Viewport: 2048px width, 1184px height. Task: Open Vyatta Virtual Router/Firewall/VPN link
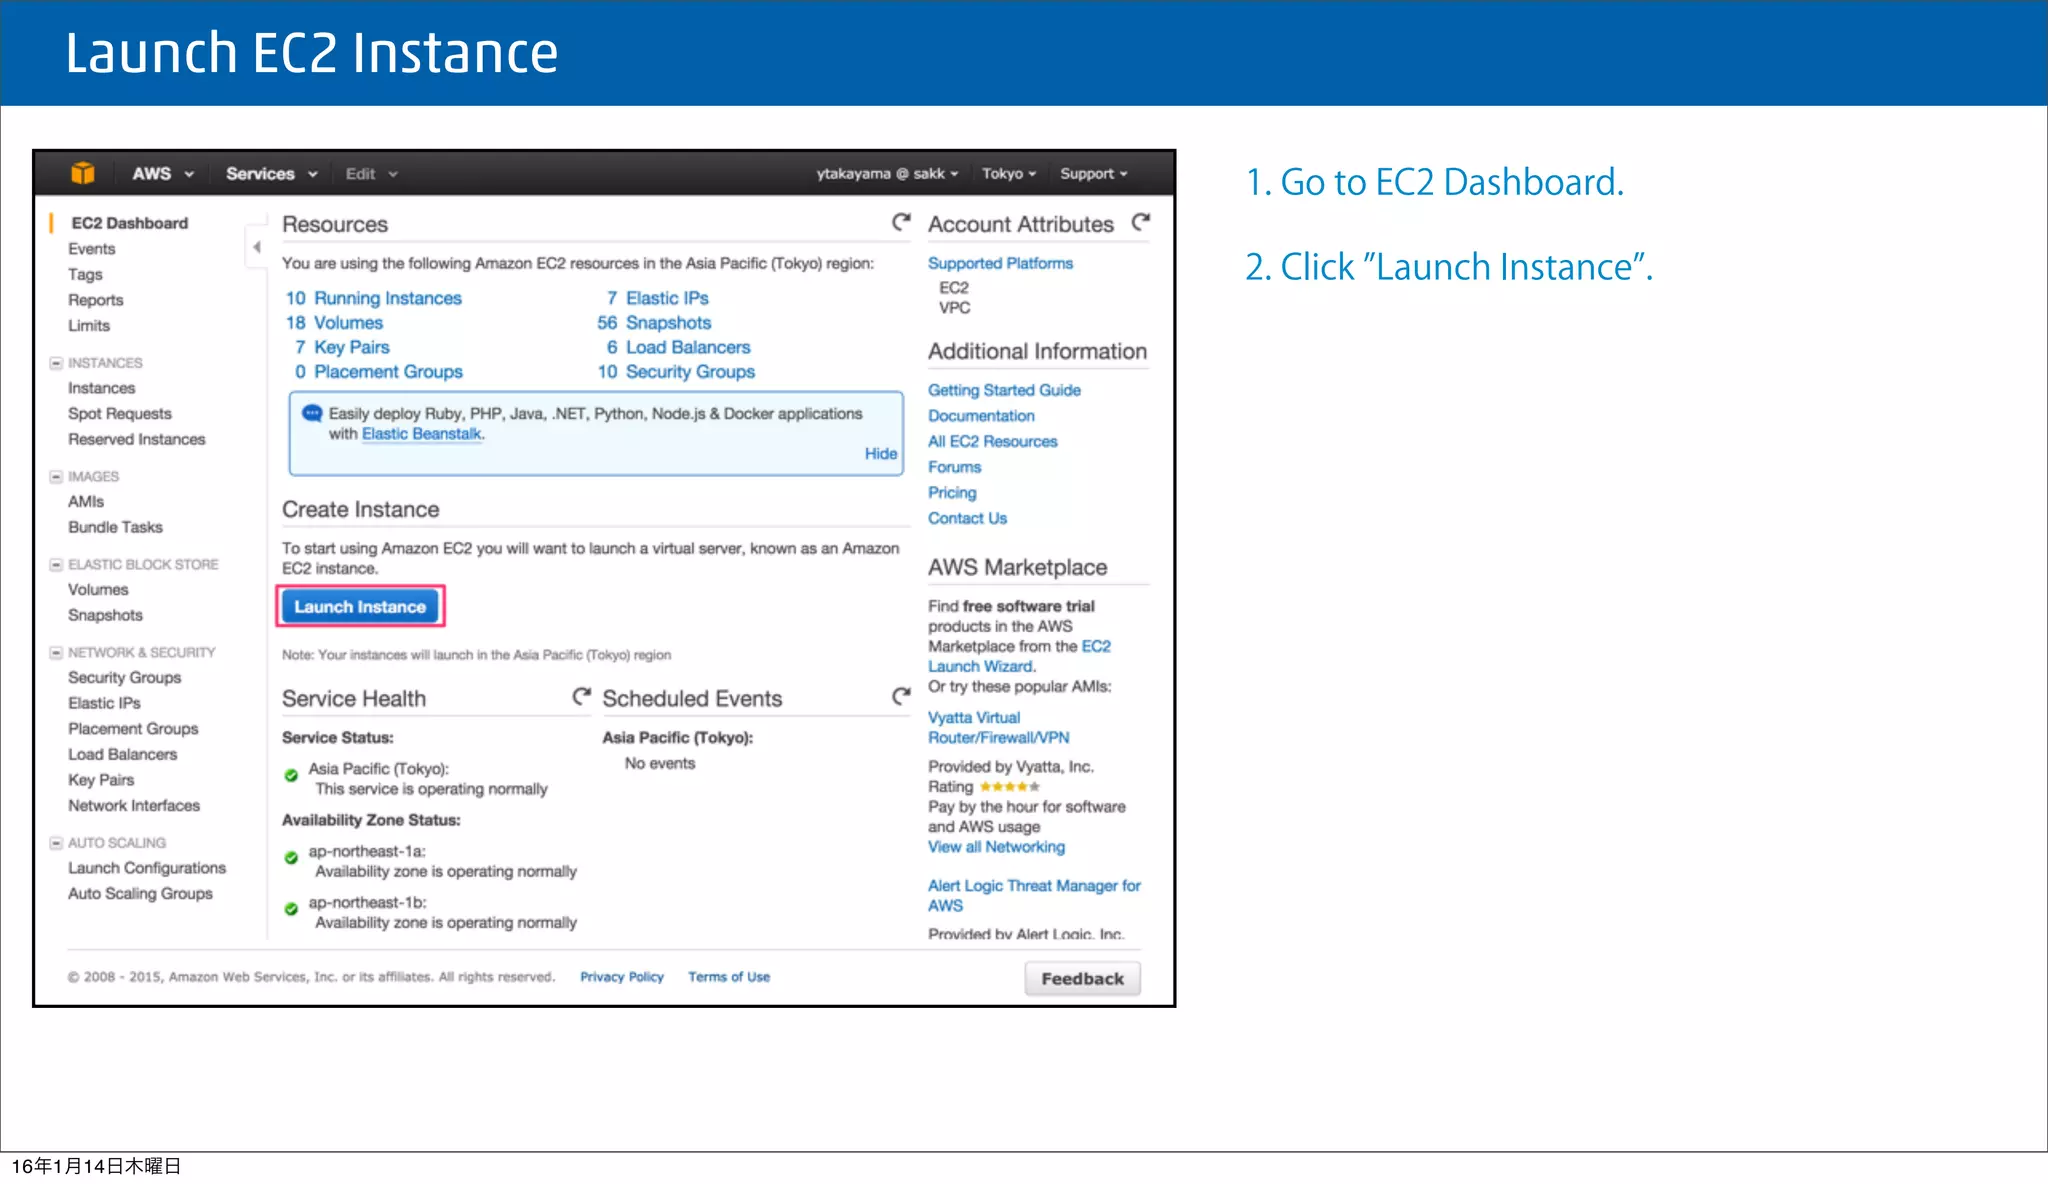tap(998, 728)
